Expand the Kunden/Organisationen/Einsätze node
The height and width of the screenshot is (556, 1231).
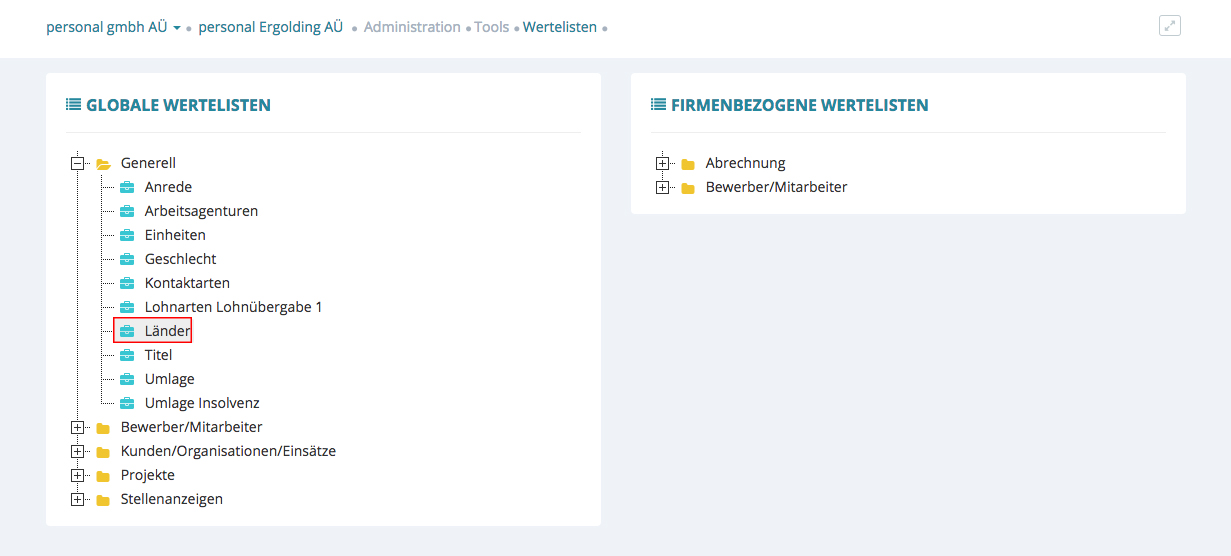[77, 451]
